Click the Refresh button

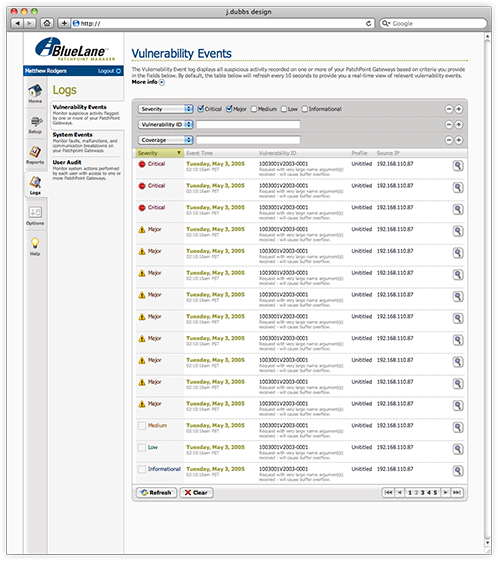(x=156, y=493)
